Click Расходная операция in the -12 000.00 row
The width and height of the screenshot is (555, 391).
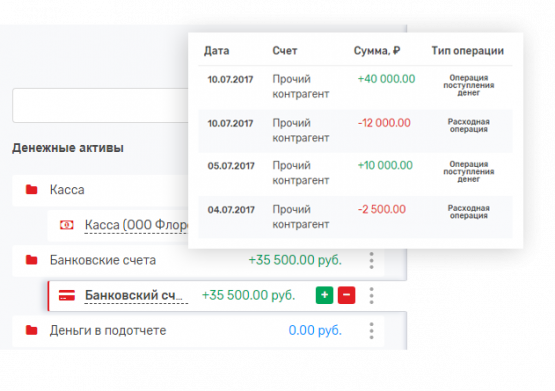tap(469, 126)
